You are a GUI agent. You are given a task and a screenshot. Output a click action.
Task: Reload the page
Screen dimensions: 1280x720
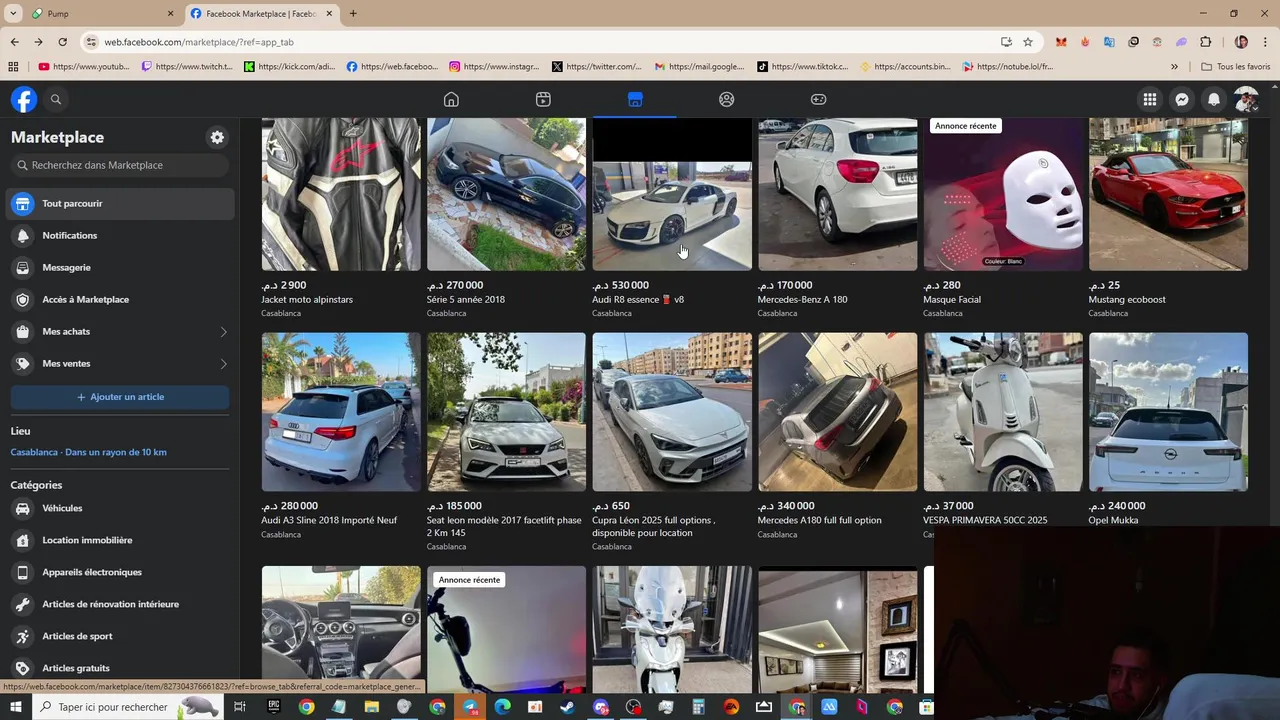coord(62,42)
